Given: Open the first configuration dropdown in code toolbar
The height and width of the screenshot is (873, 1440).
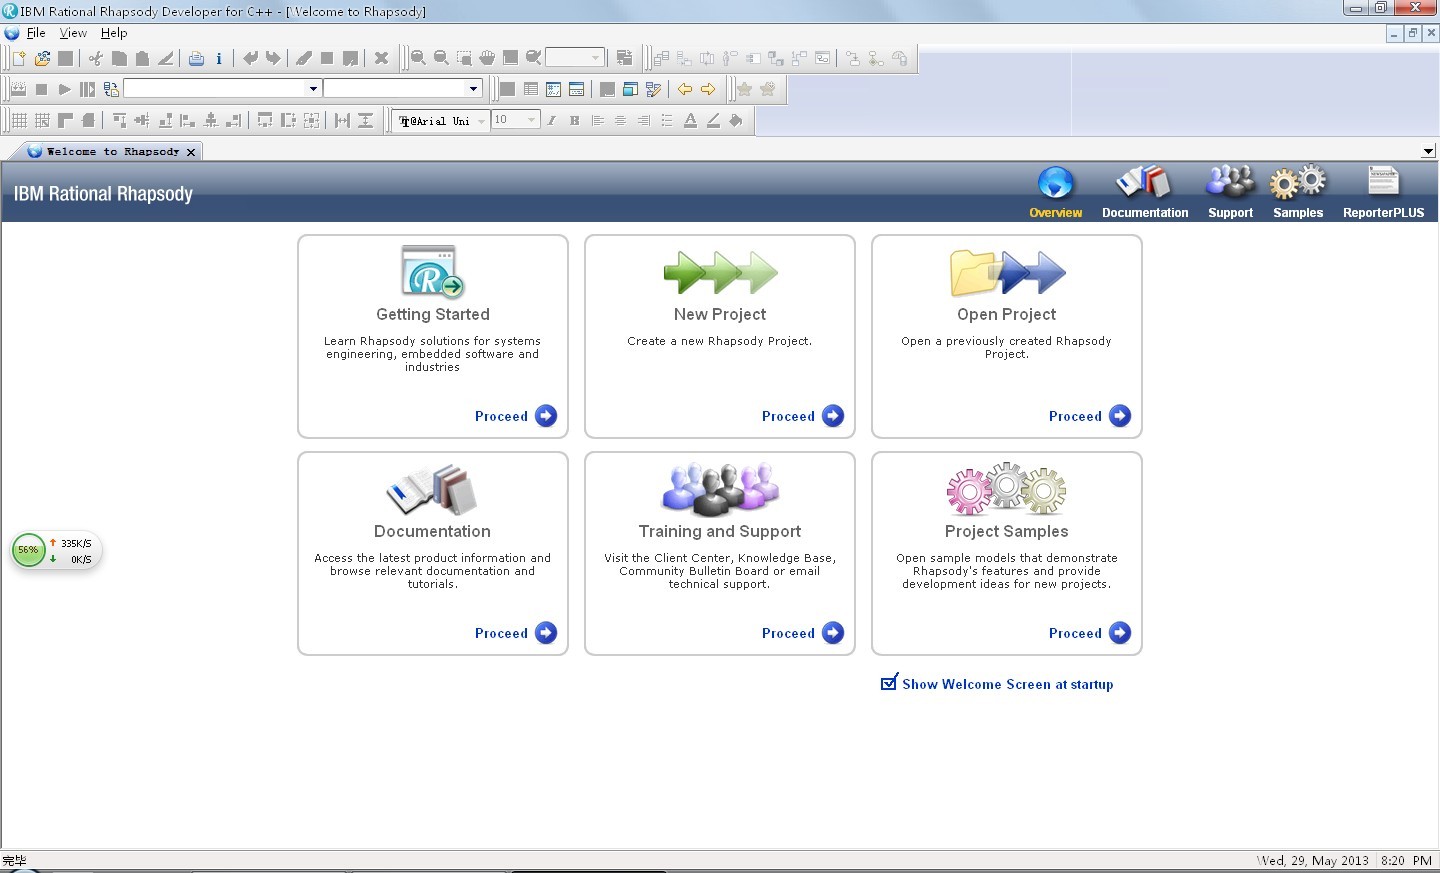Looking at the screenshot, I should 313,89.
